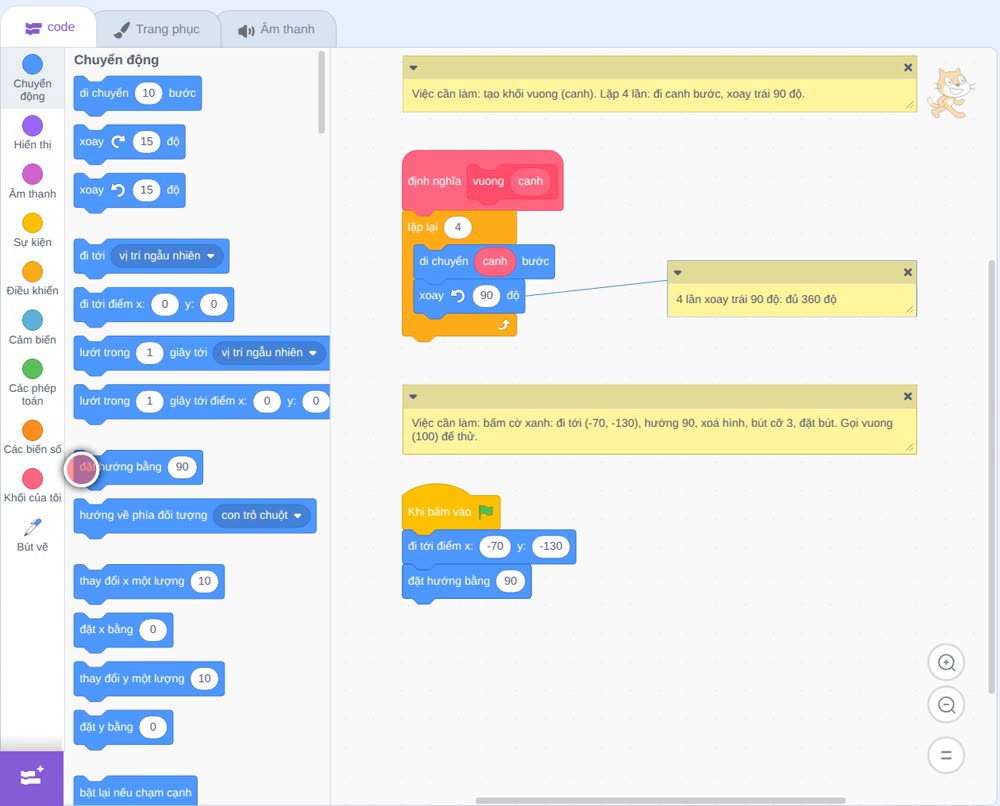Click the 'định nghĩa vuong' block

coord(436,181)
